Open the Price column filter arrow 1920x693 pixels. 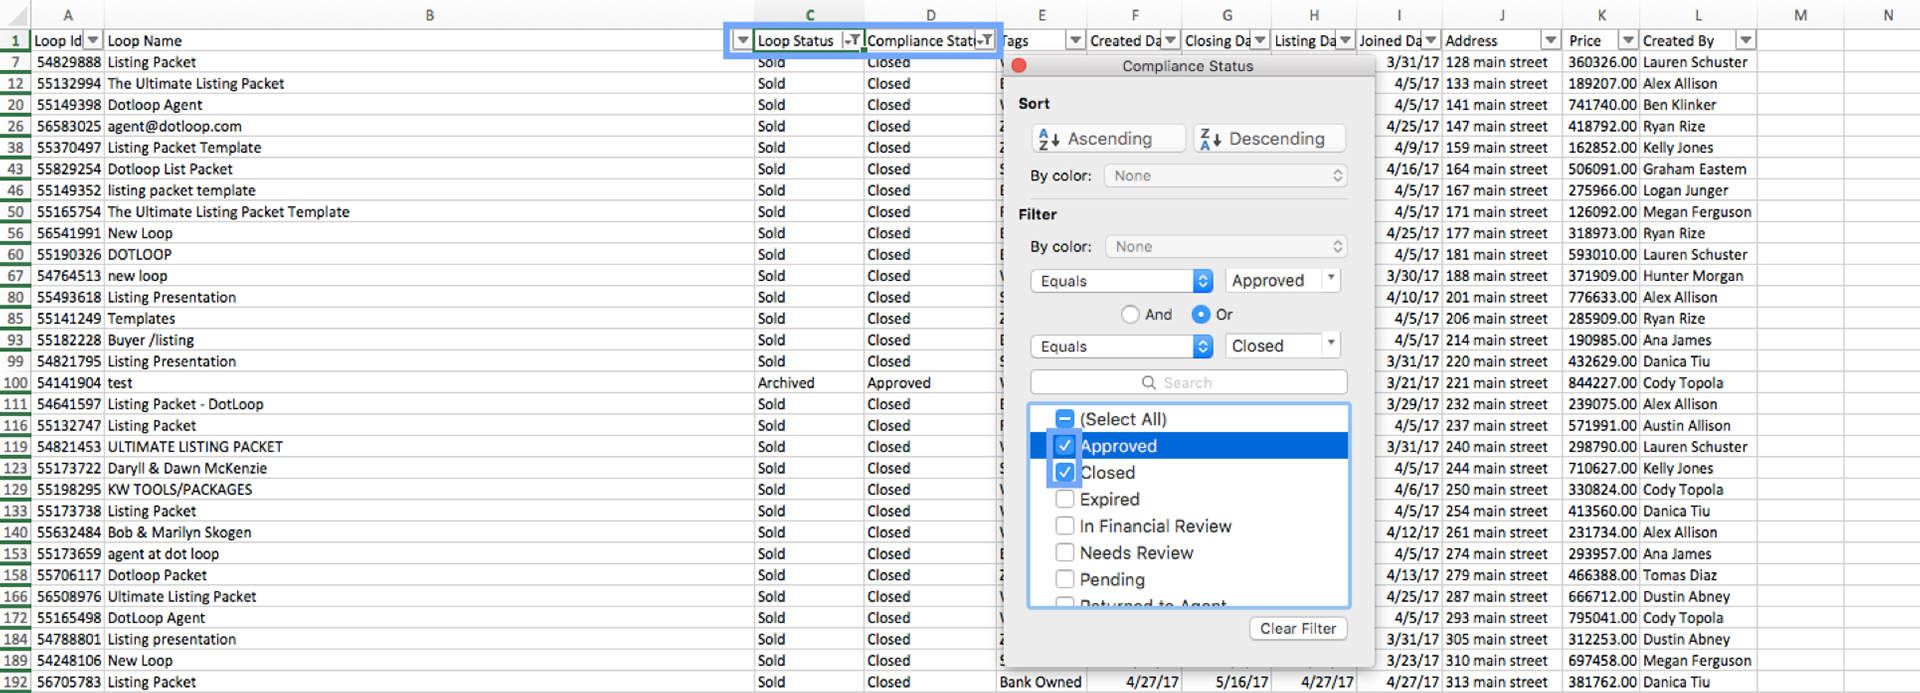point(1628,41)
